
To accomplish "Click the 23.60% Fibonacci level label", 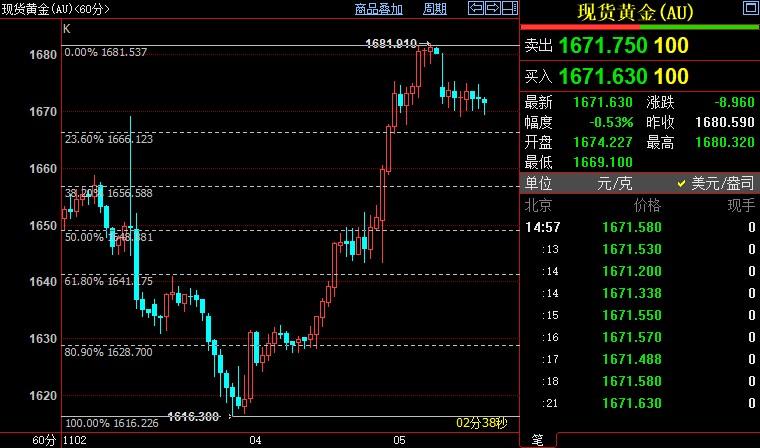I will click(x=108, y=139).
